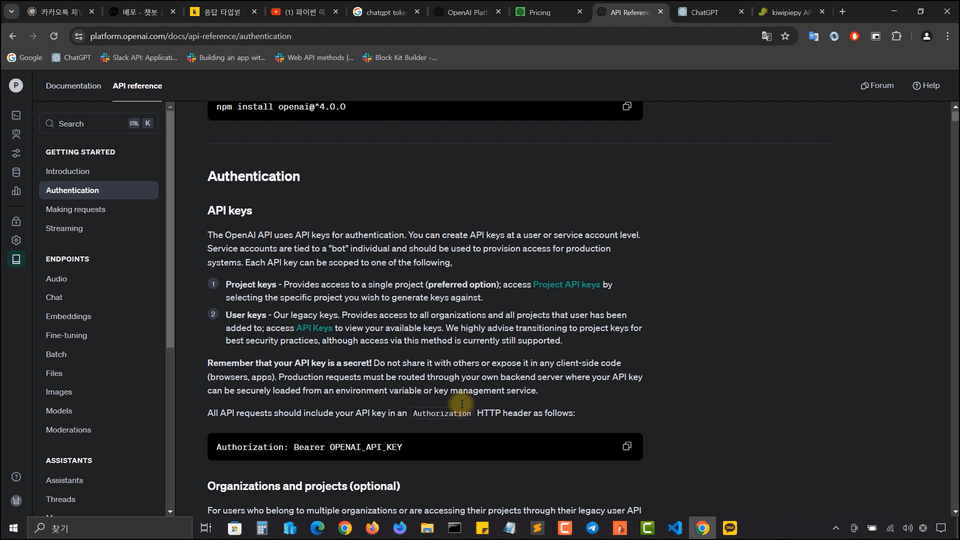
Task: Open the Help link
Action: (x=926, y=86)
